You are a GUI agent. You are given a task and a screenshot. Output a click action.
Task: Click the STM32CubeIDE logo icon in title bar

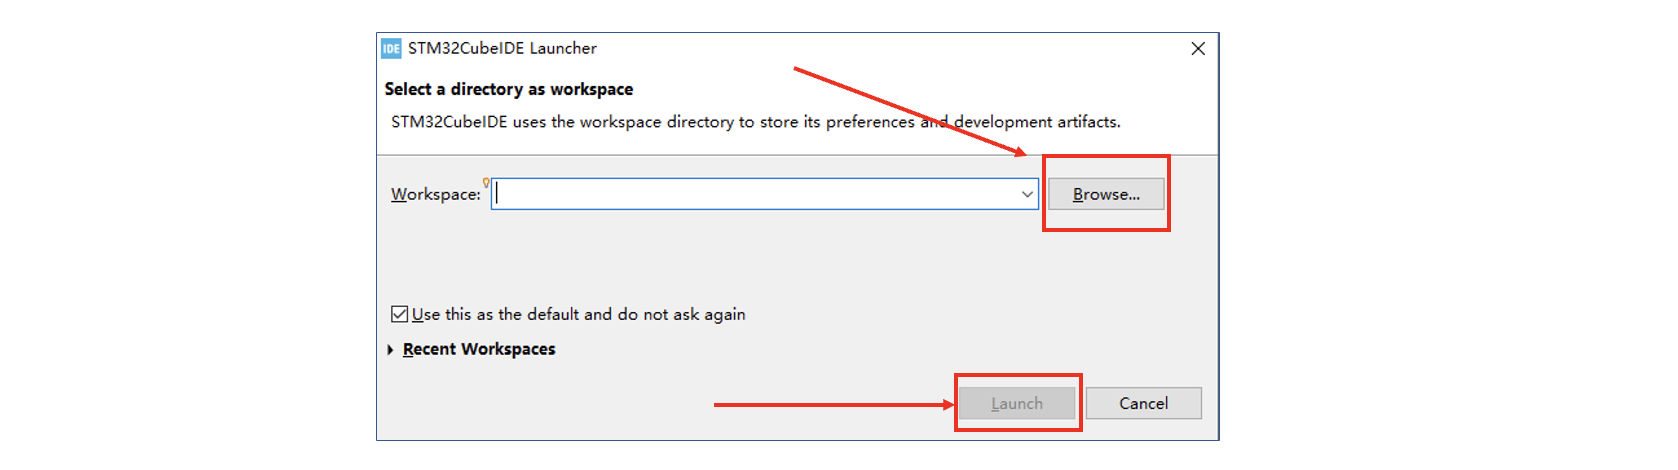pos(391,48)
